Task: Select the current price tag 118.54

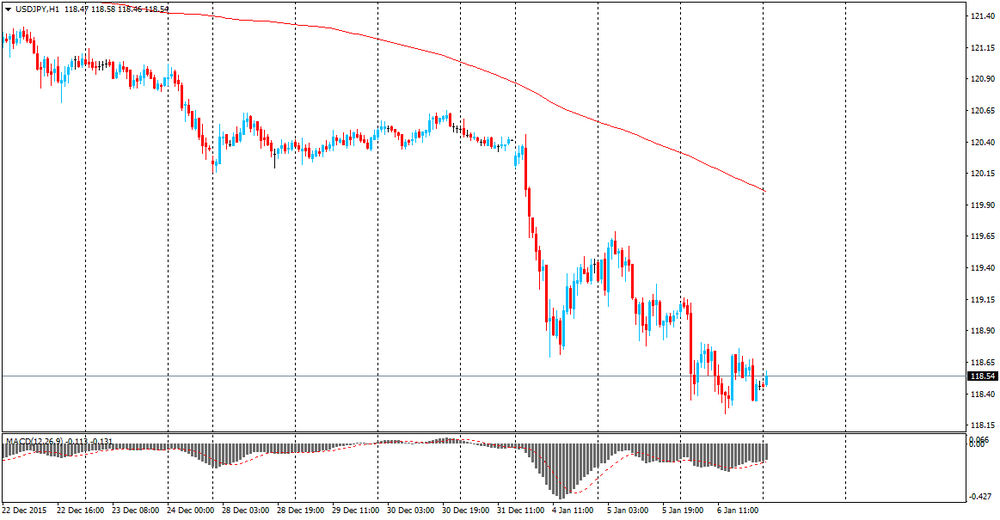Action: pos(983,376)
